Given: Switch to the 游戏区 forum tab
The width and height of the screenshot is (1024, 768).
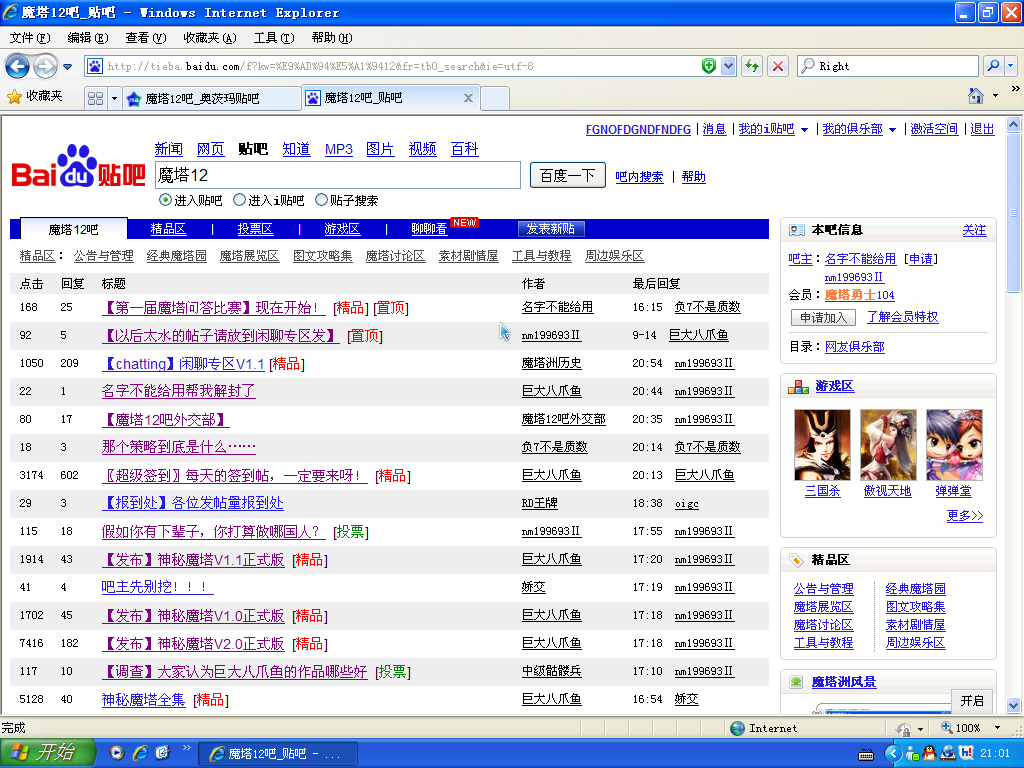Looking at the screenshot, I should pos(342,229).
